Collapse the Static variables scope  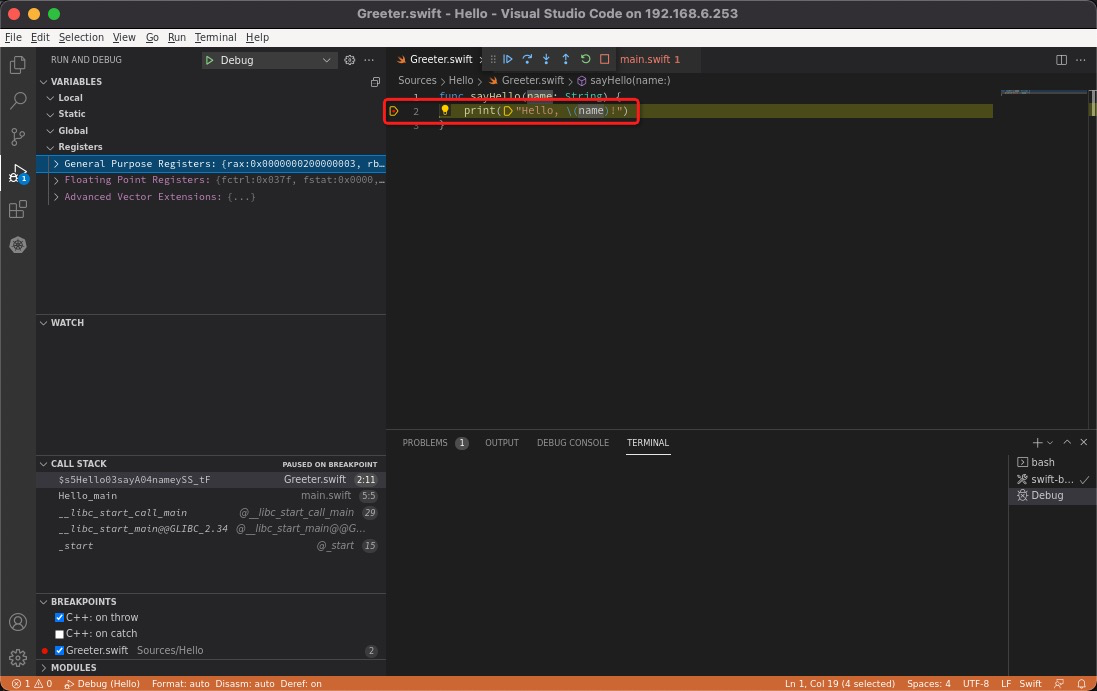click(50, 114)
